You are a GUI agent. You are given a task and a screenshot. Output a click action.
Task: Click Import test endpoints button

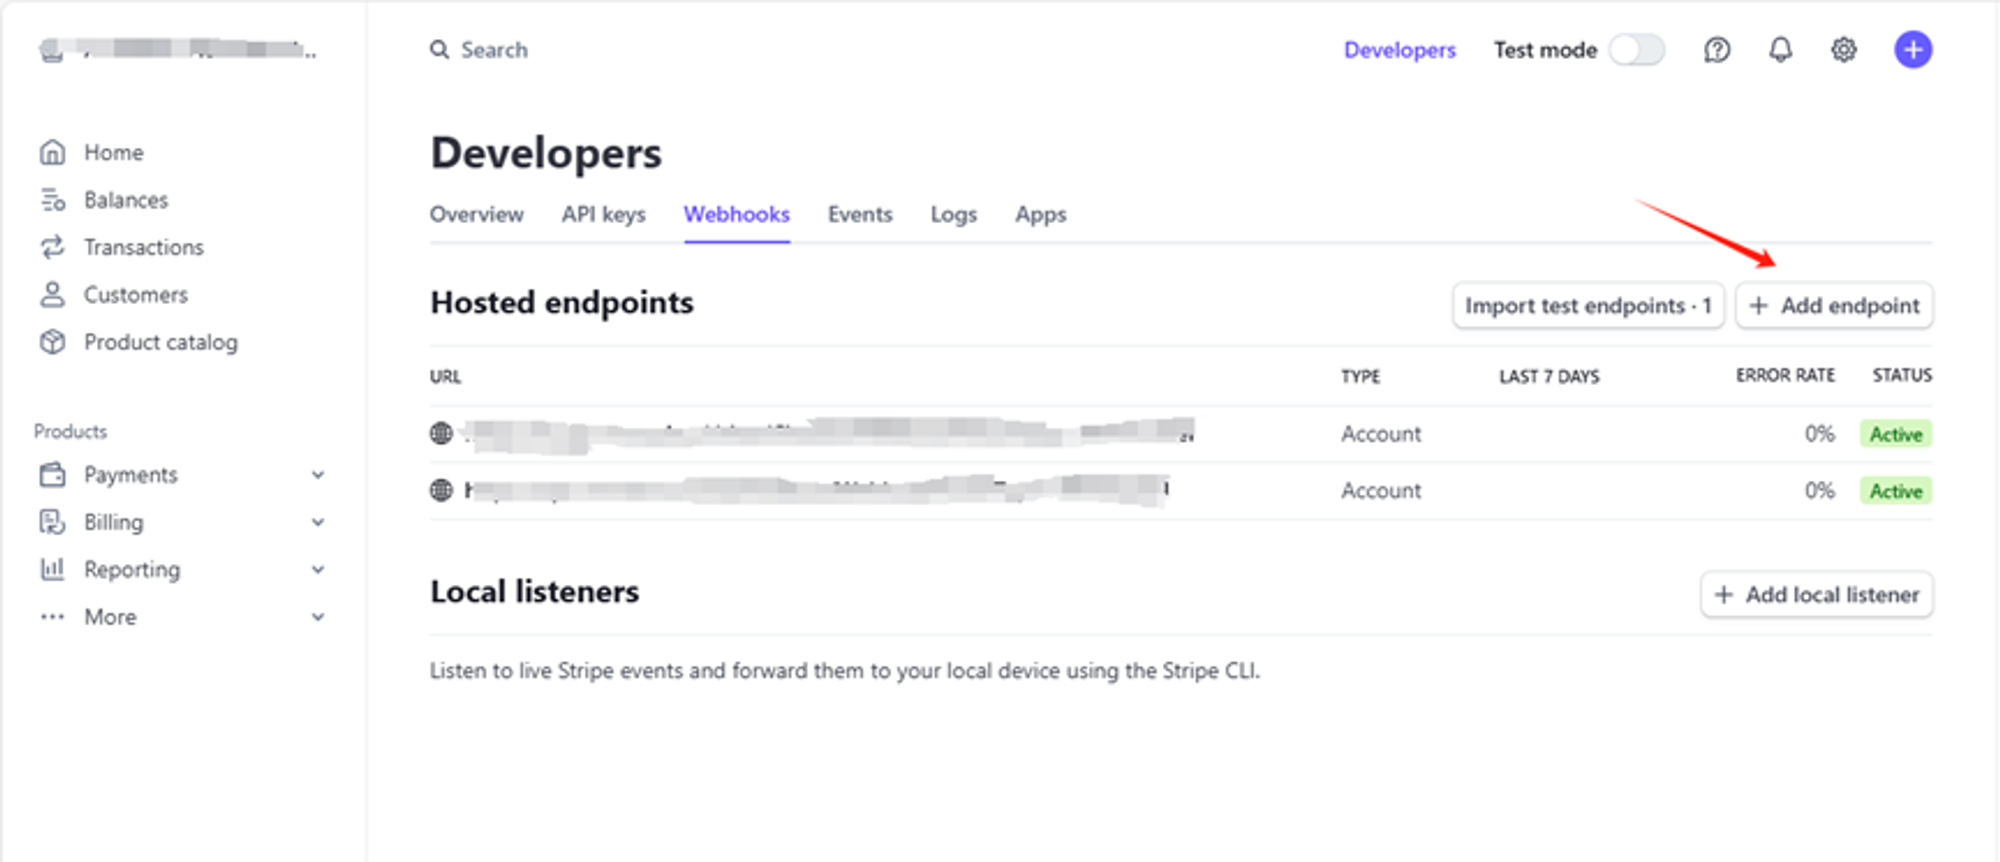1587,306
